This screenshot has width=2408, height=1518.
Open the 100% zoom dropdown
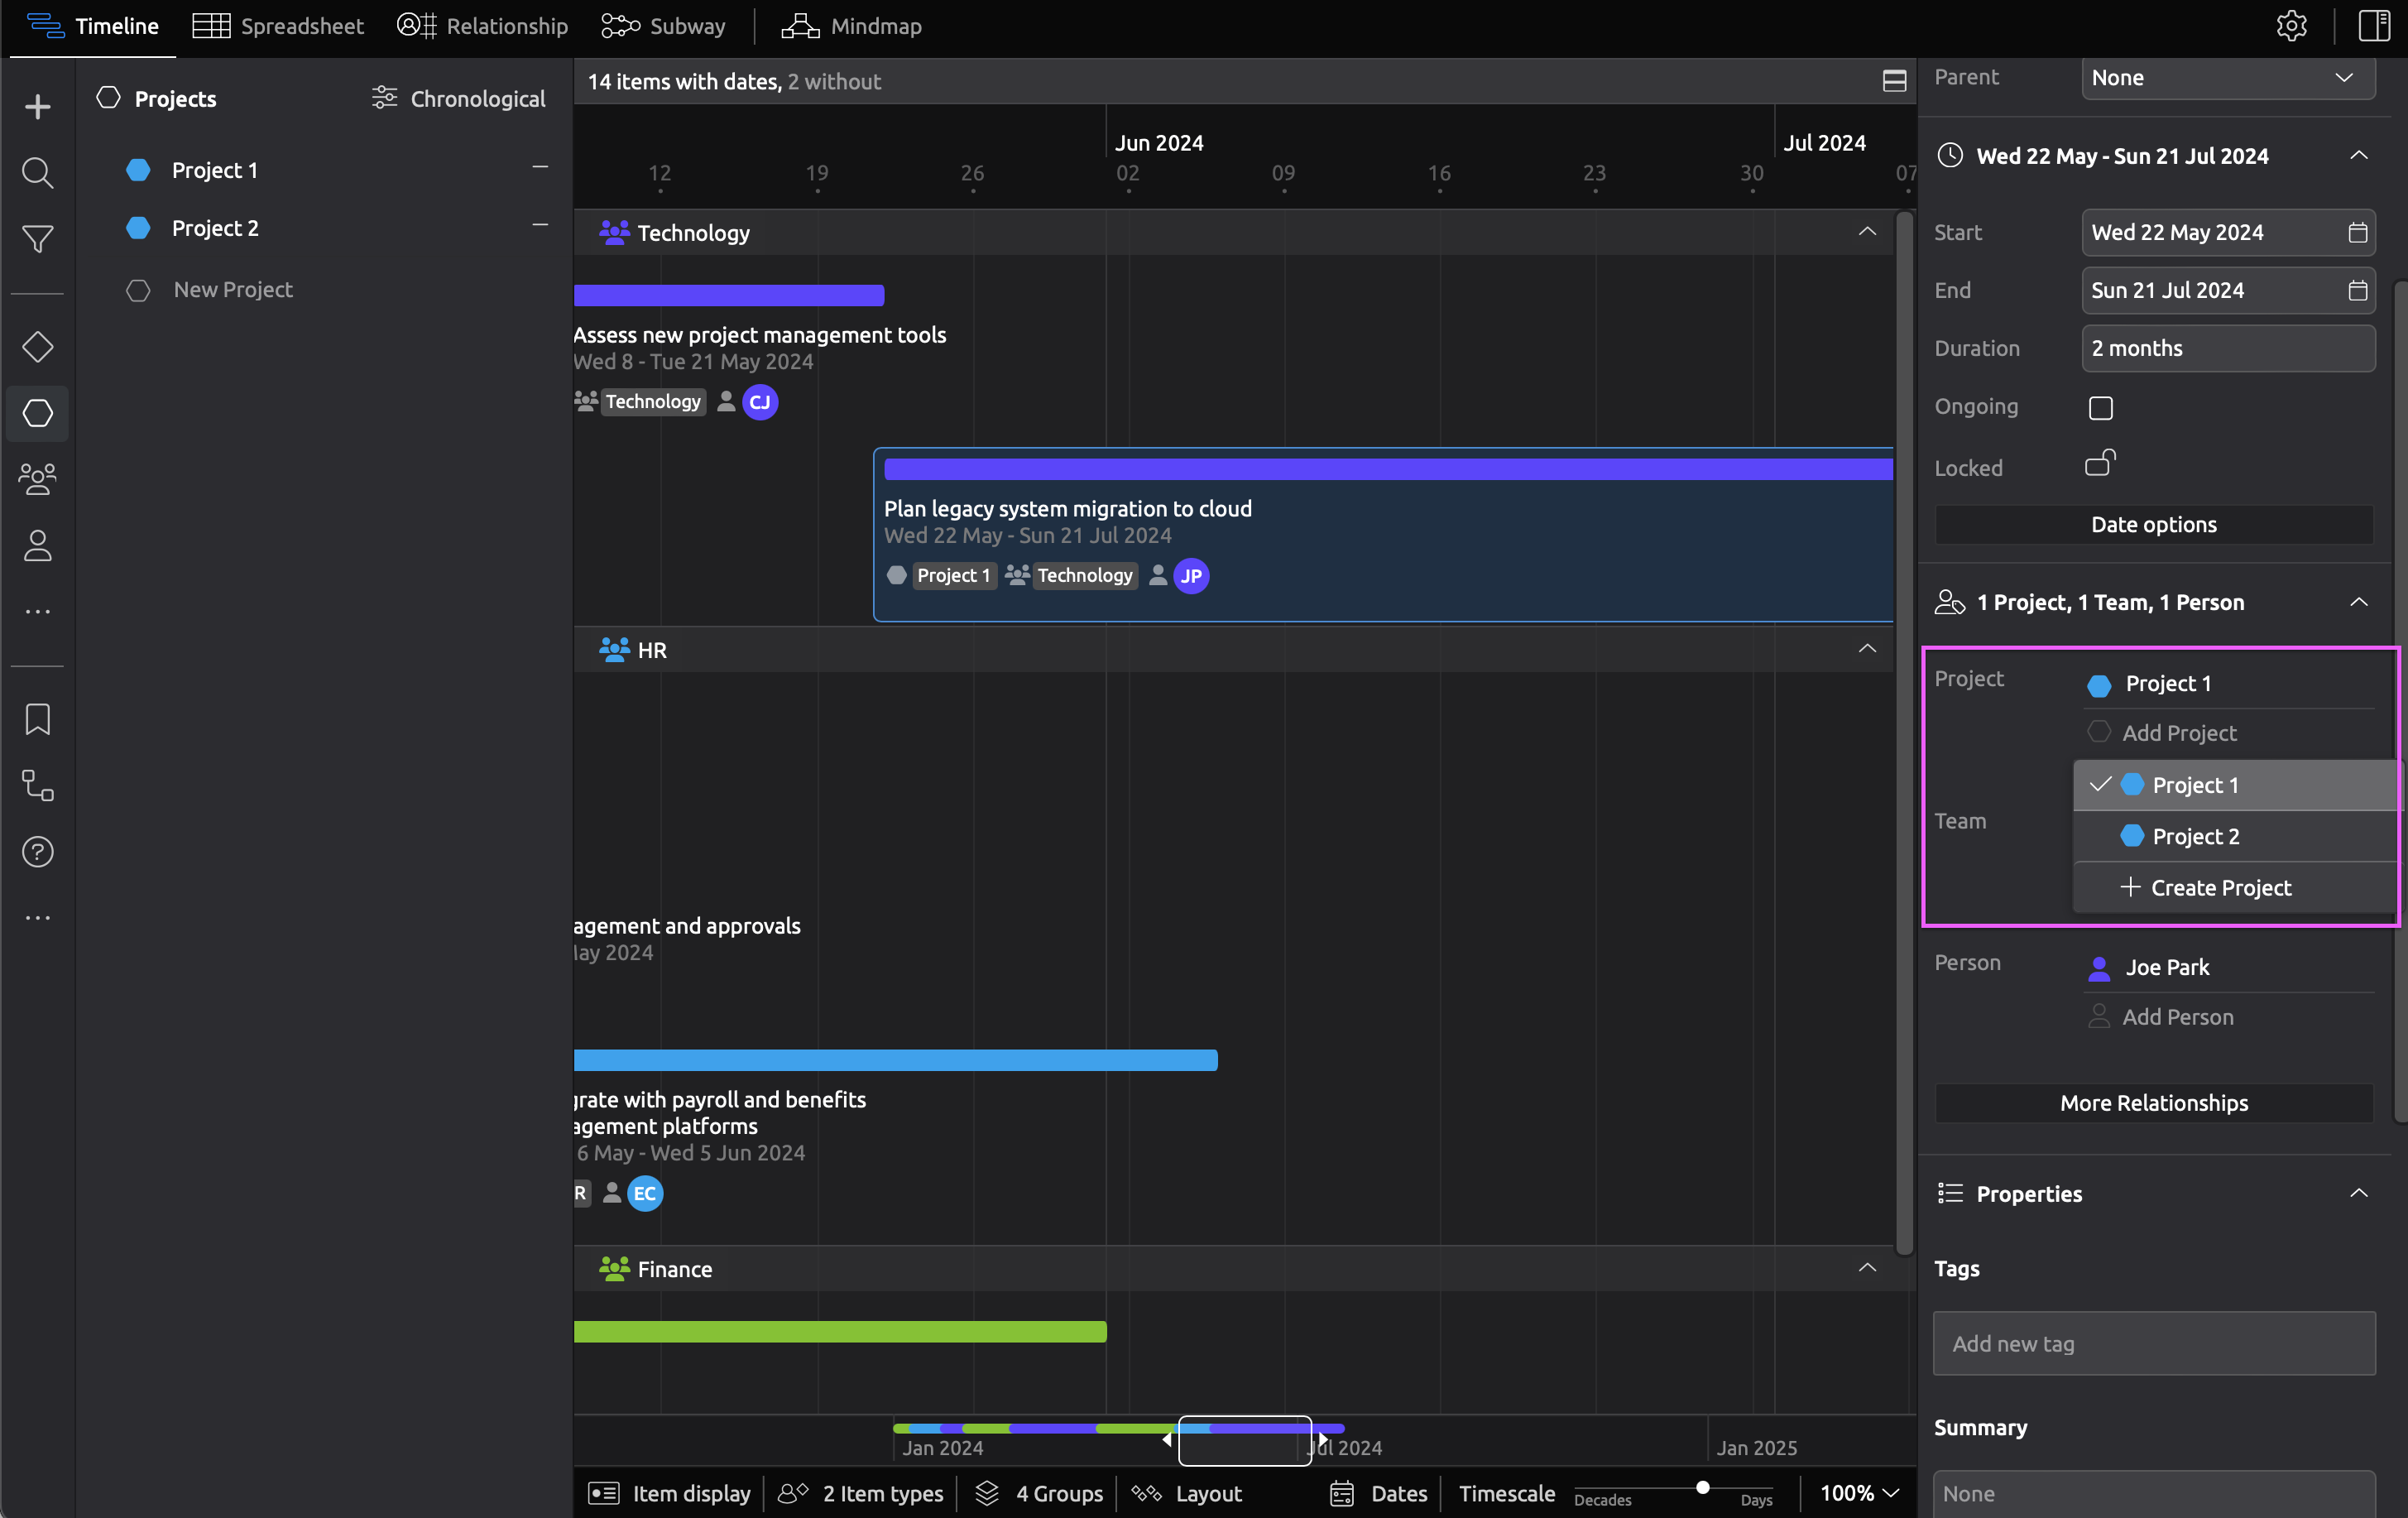(1858, 1493)
